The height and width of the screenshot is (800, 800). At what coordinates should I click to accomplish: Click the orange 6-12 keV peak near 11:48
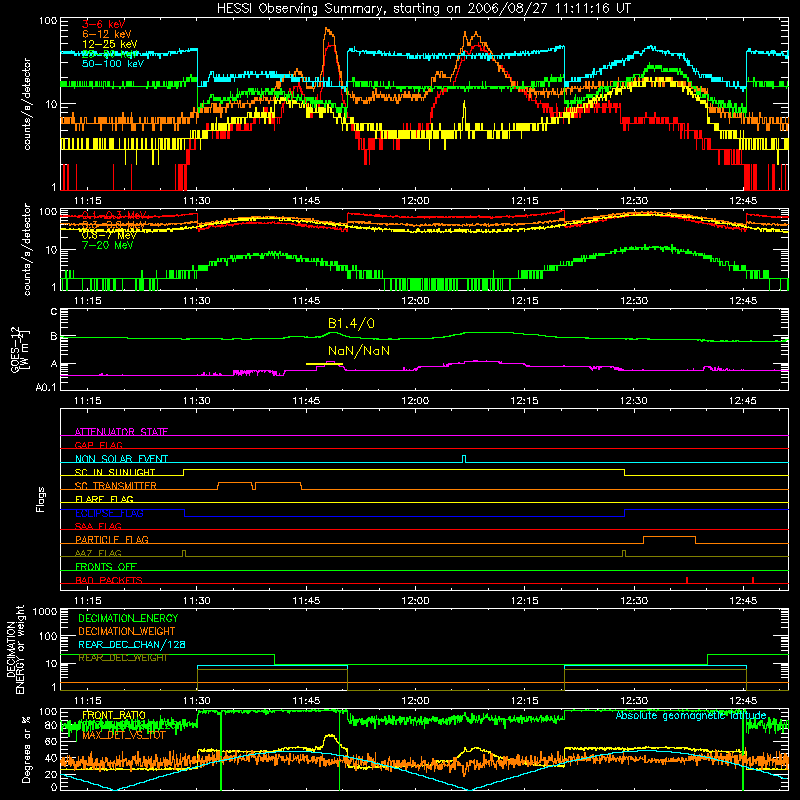329,31
